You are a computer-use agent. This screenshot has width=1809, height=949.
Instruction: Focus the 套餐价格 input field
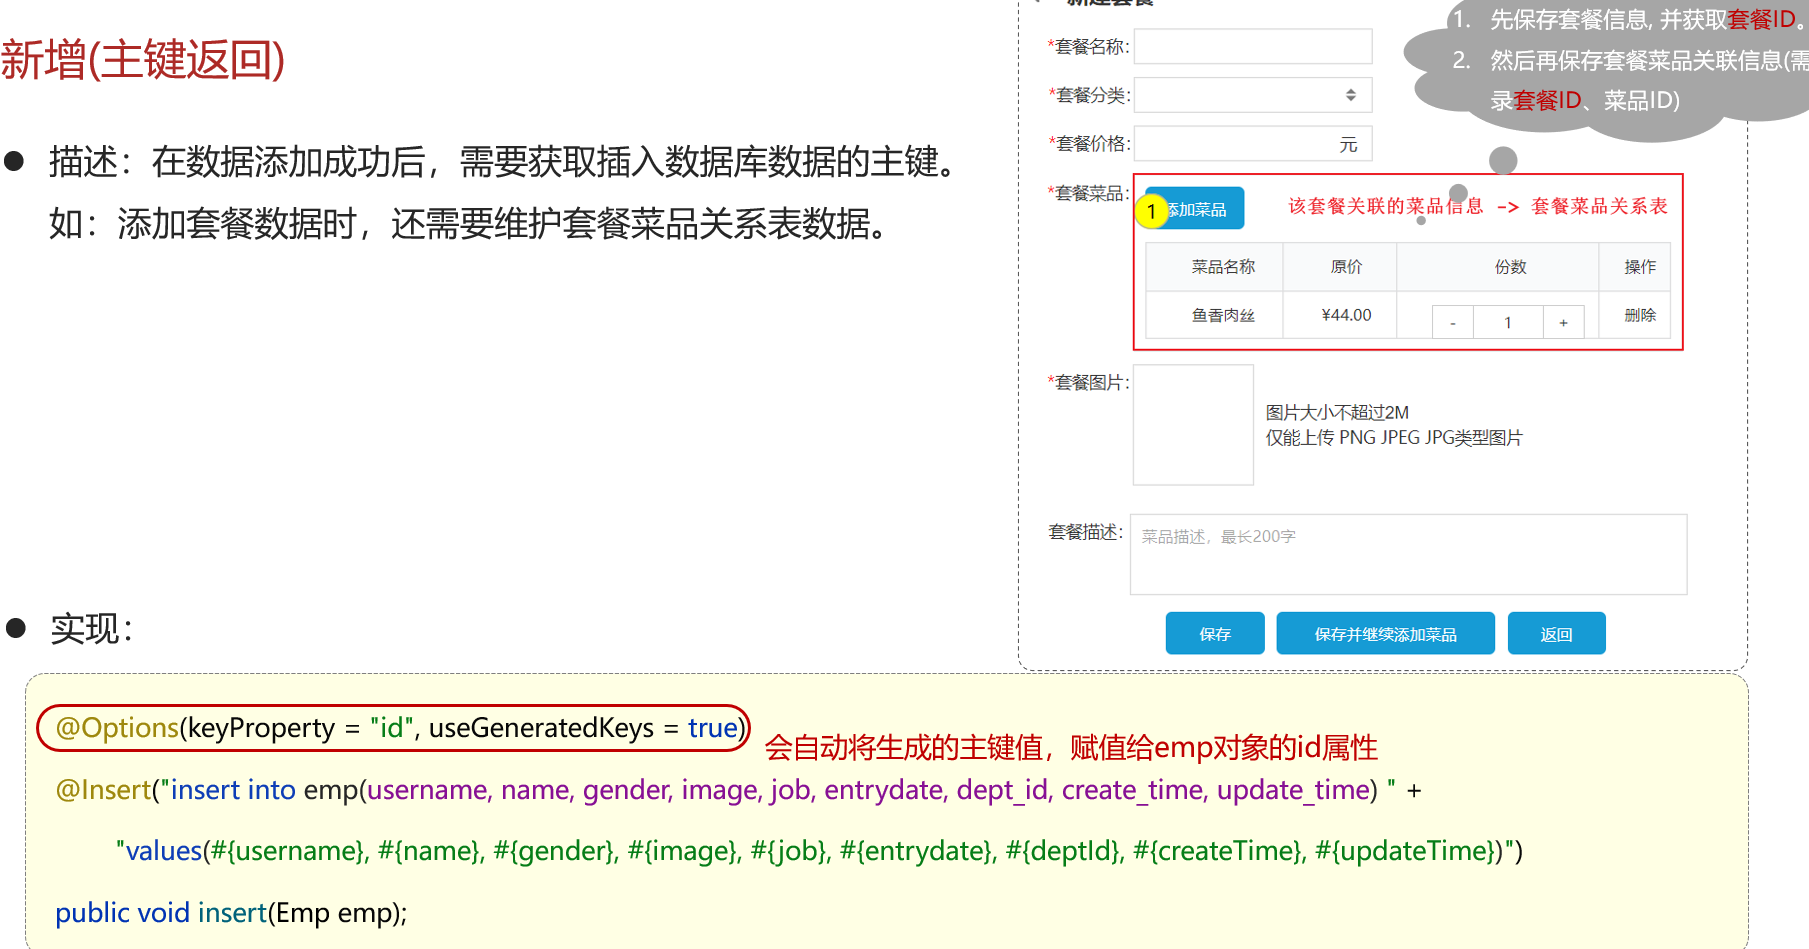pos(1240,144)
